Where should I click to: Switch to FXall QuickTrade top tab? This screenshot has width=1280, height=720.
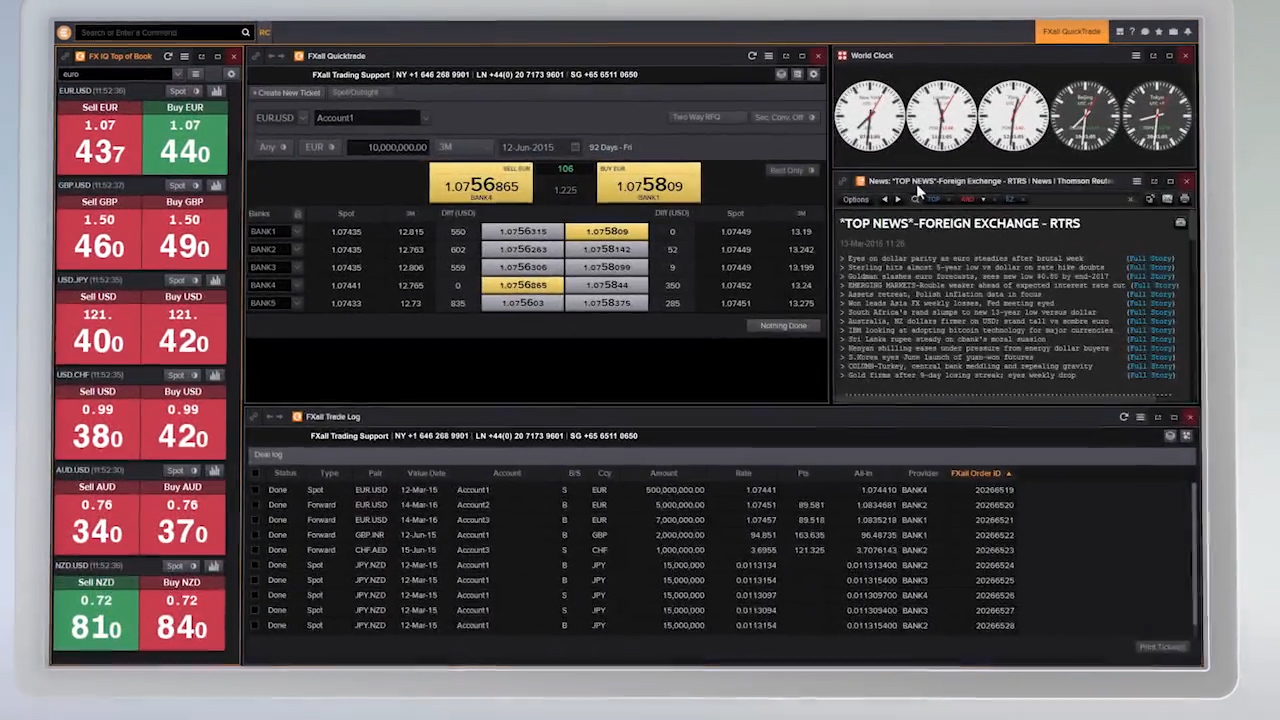[1071, 32]
